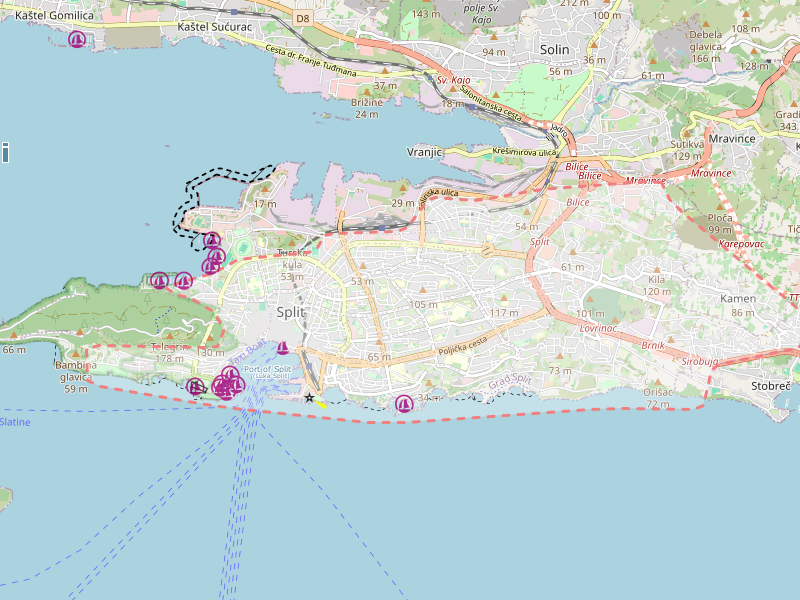The height and width of the screenshot is (600, 800).
Task: Click the Solin town label
Action: click(x=554, y=49)
